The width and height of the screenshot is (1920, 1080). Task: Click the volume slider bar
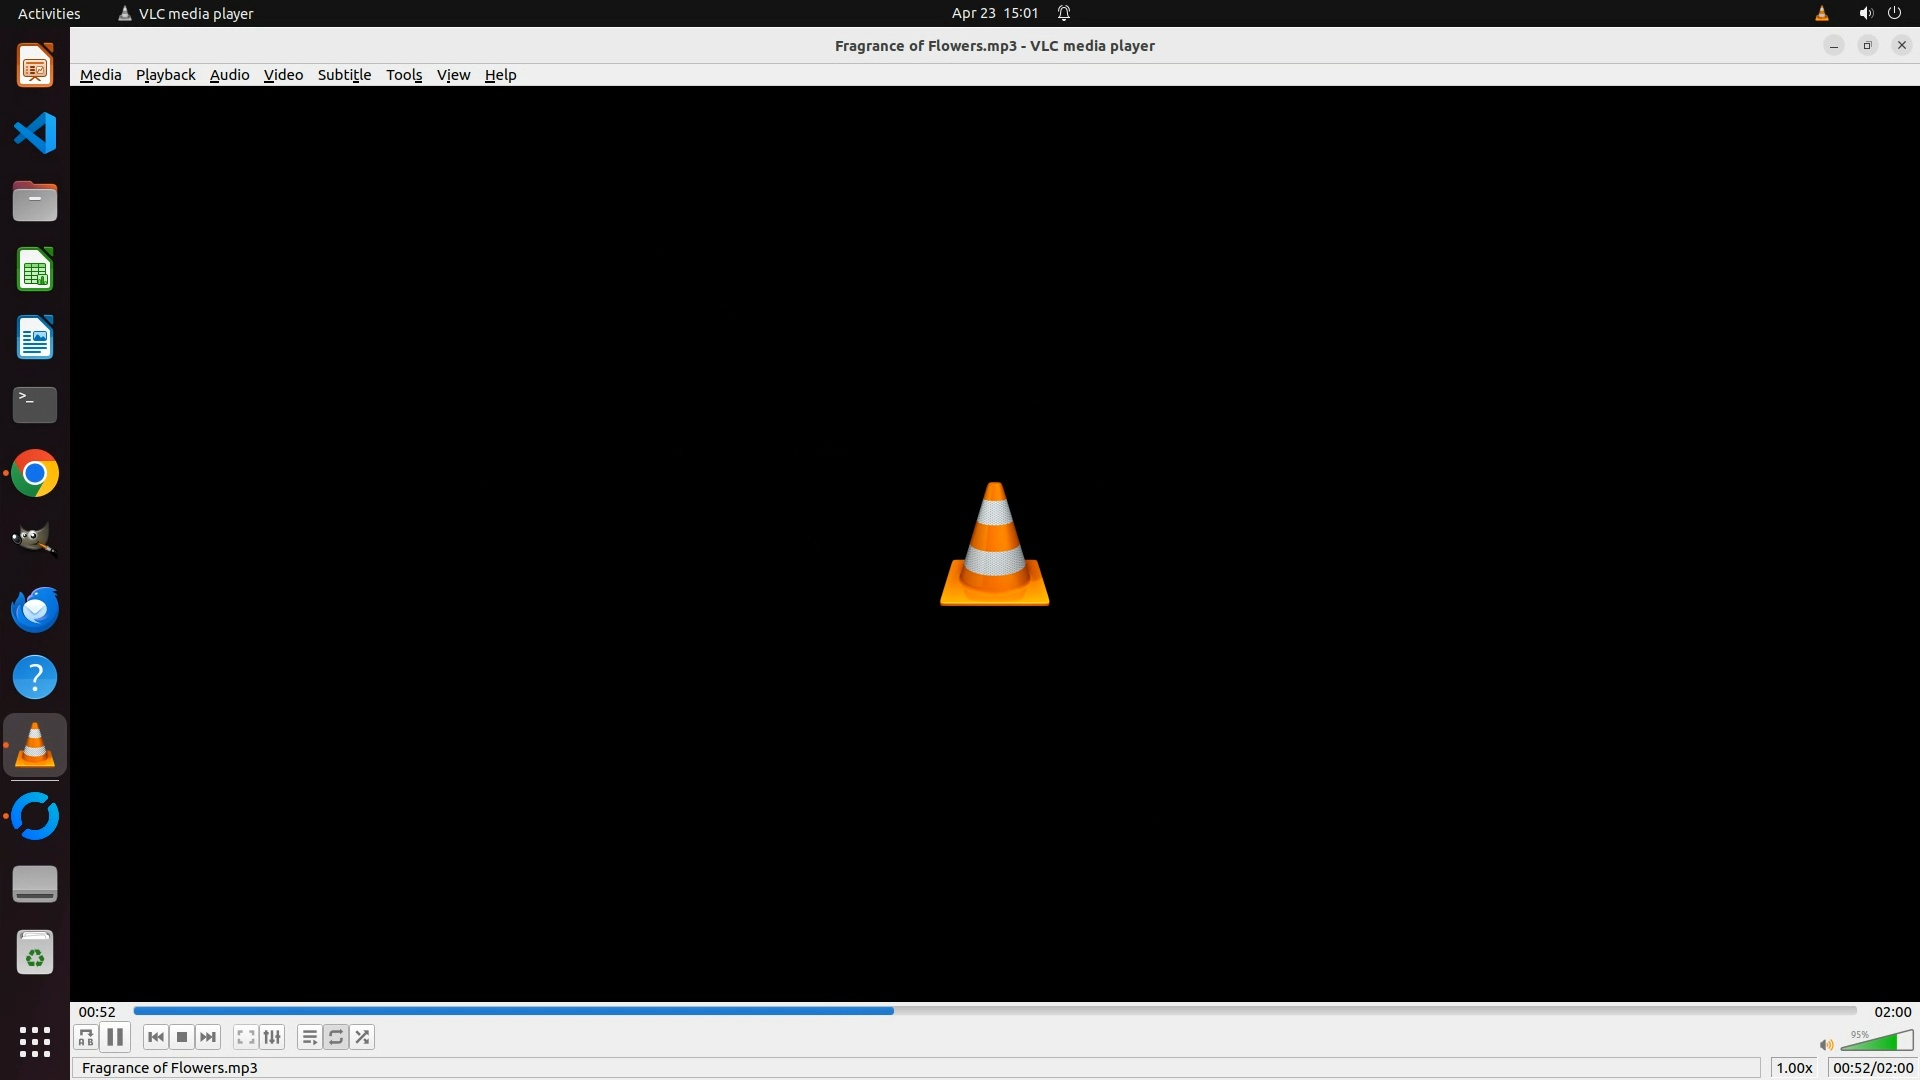(x=1878, y=1043)
